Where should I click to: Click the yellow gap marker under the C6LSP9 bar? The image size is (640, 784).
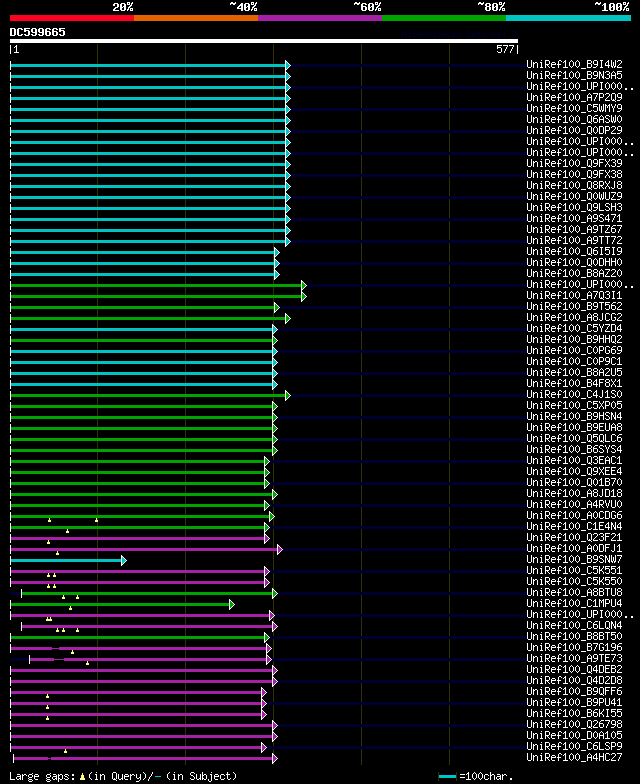tap(66, 751)
